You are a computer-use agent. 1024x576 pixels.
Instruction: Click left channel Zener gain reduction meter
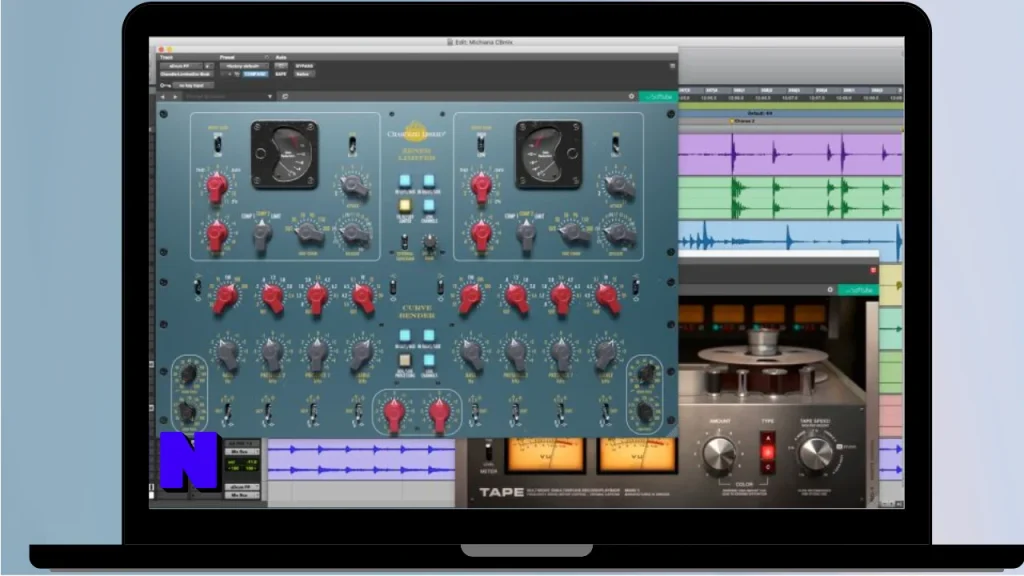coord(285,155)
